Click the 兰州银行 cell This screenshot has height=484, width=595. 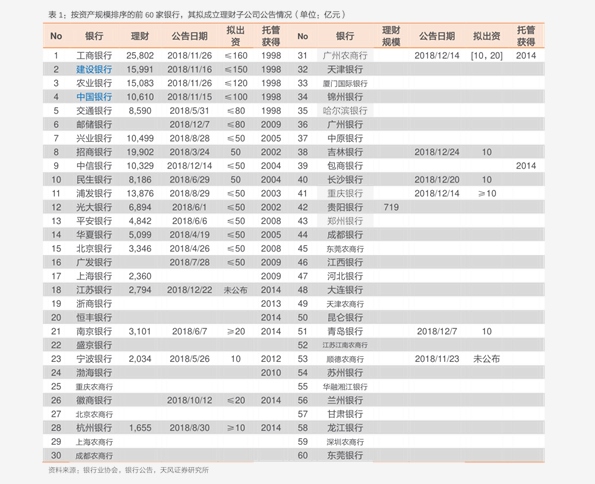pos(345,400)
